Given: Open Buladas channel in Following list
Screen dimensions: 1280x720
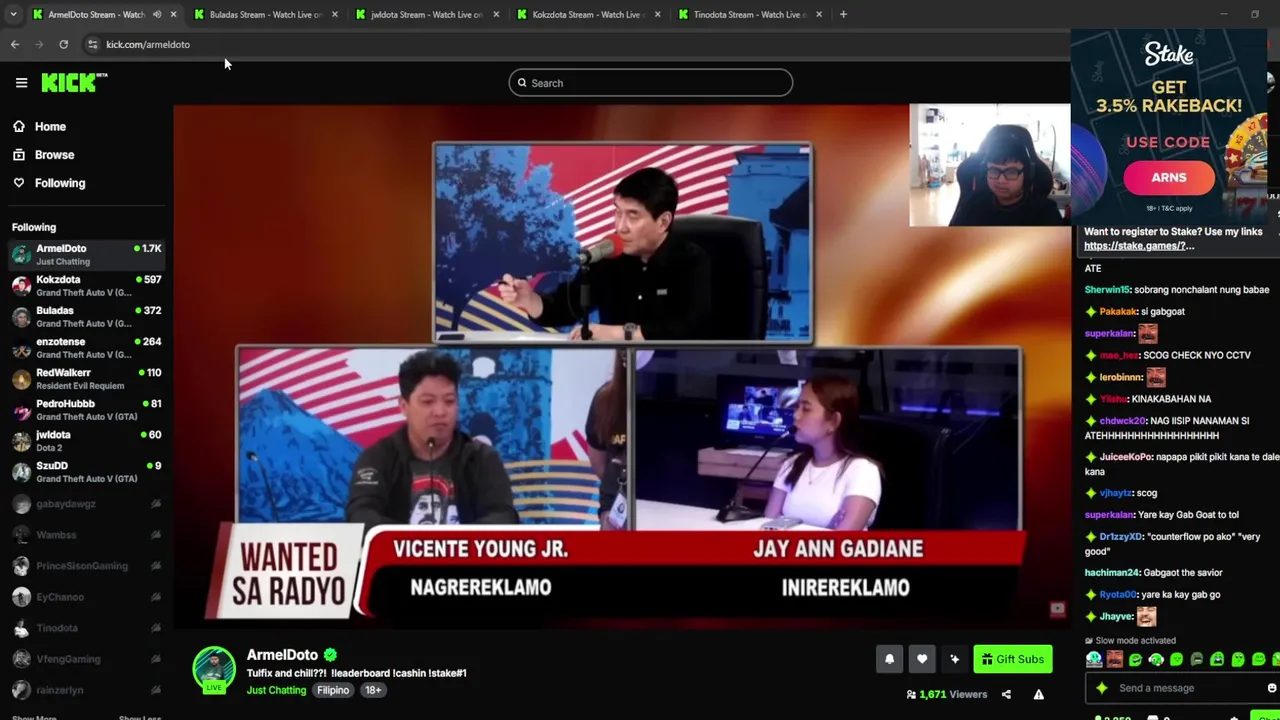Looking at the screenshot, I should pos(87,316).
